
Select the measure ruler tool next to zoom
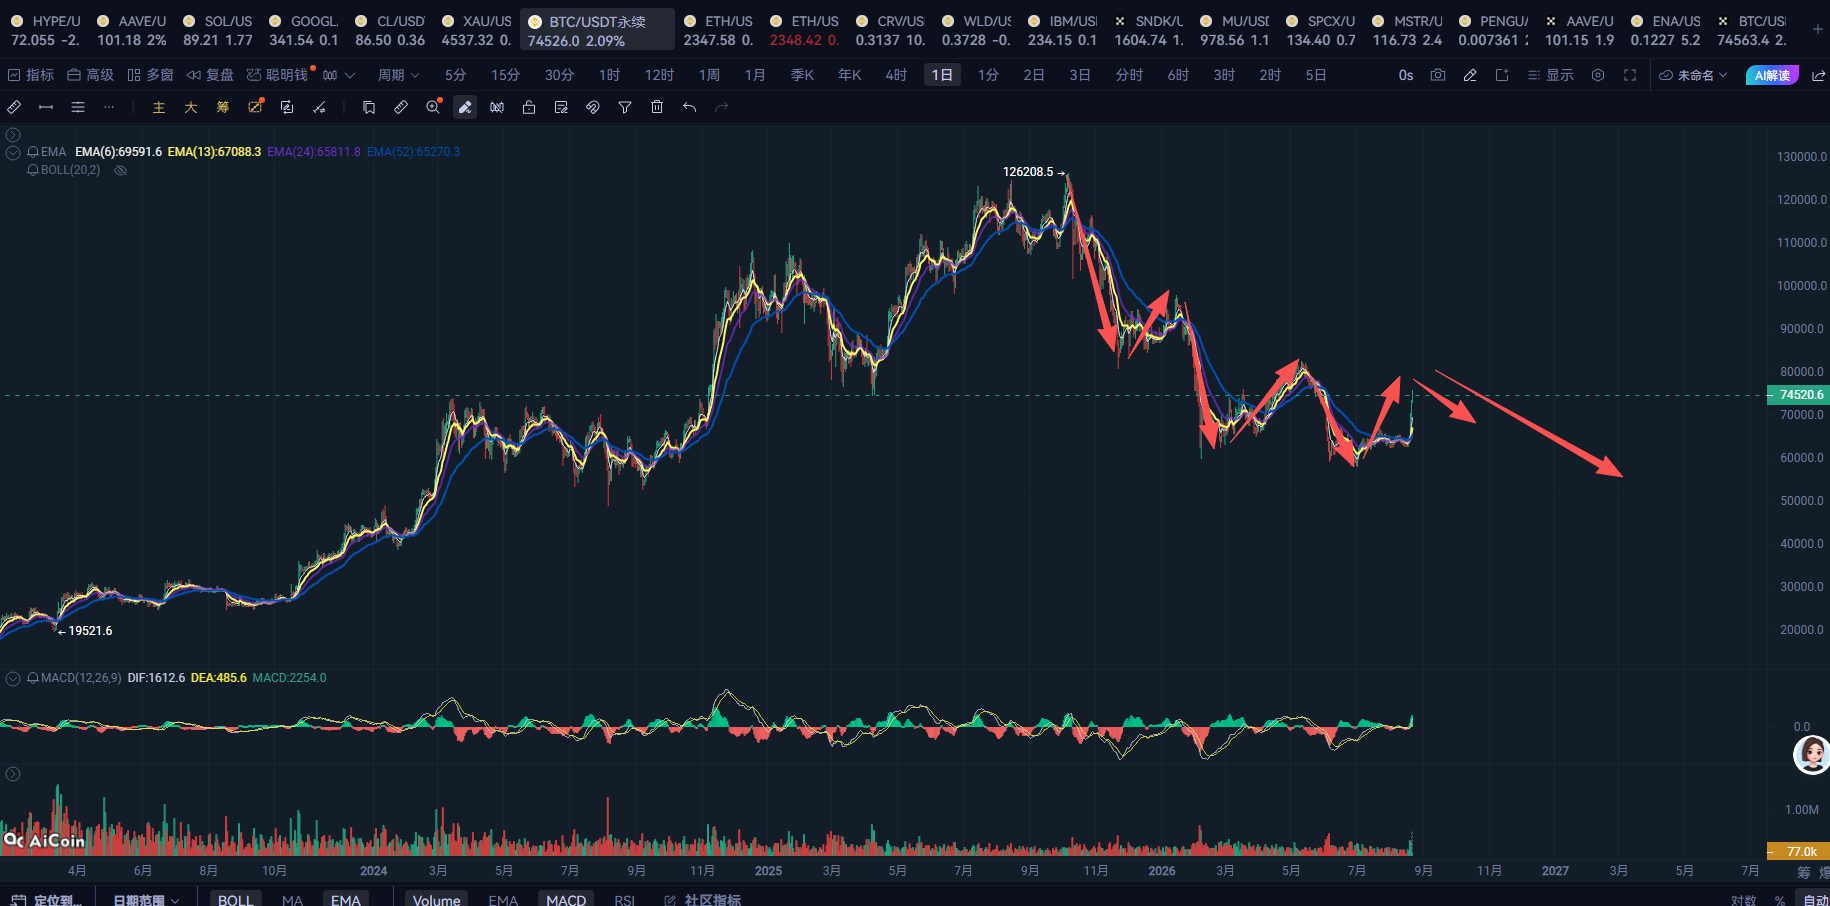tap(401, 107)
